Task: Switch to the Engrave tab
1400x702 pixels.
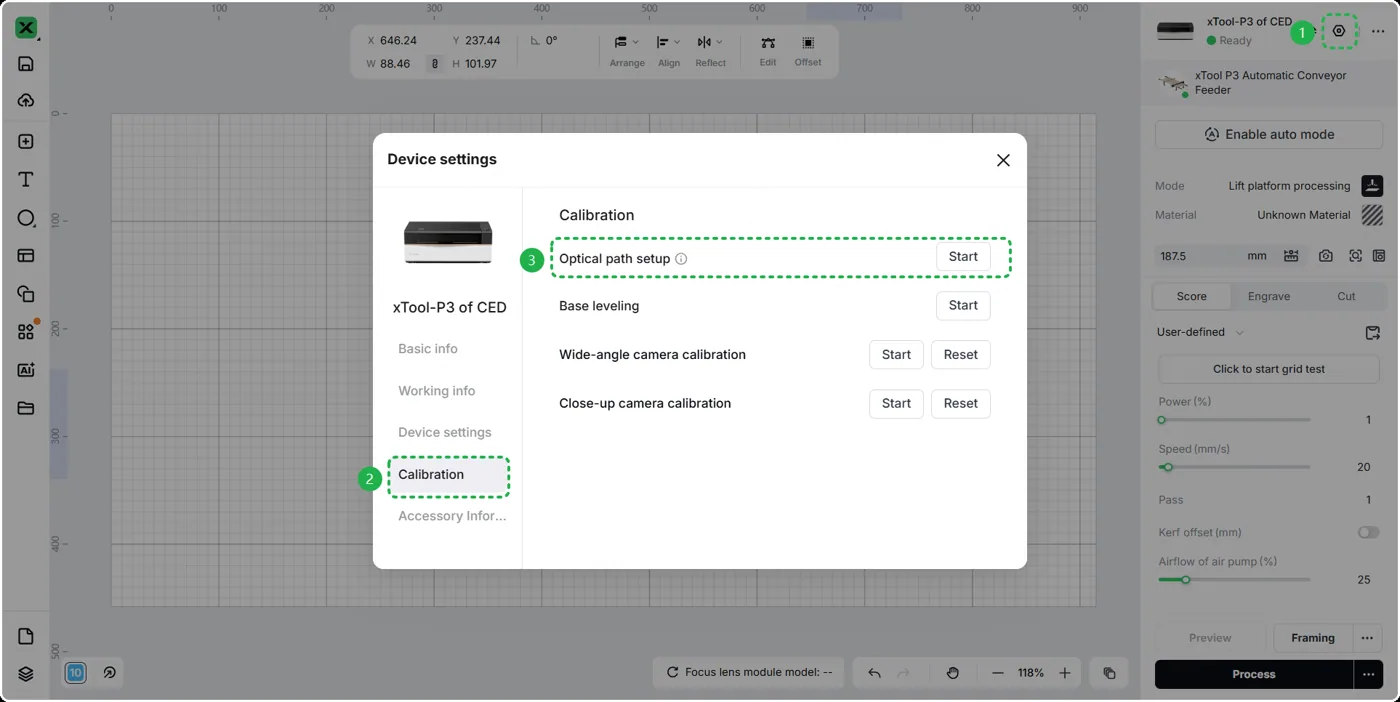Action: tap(1269, 296)
